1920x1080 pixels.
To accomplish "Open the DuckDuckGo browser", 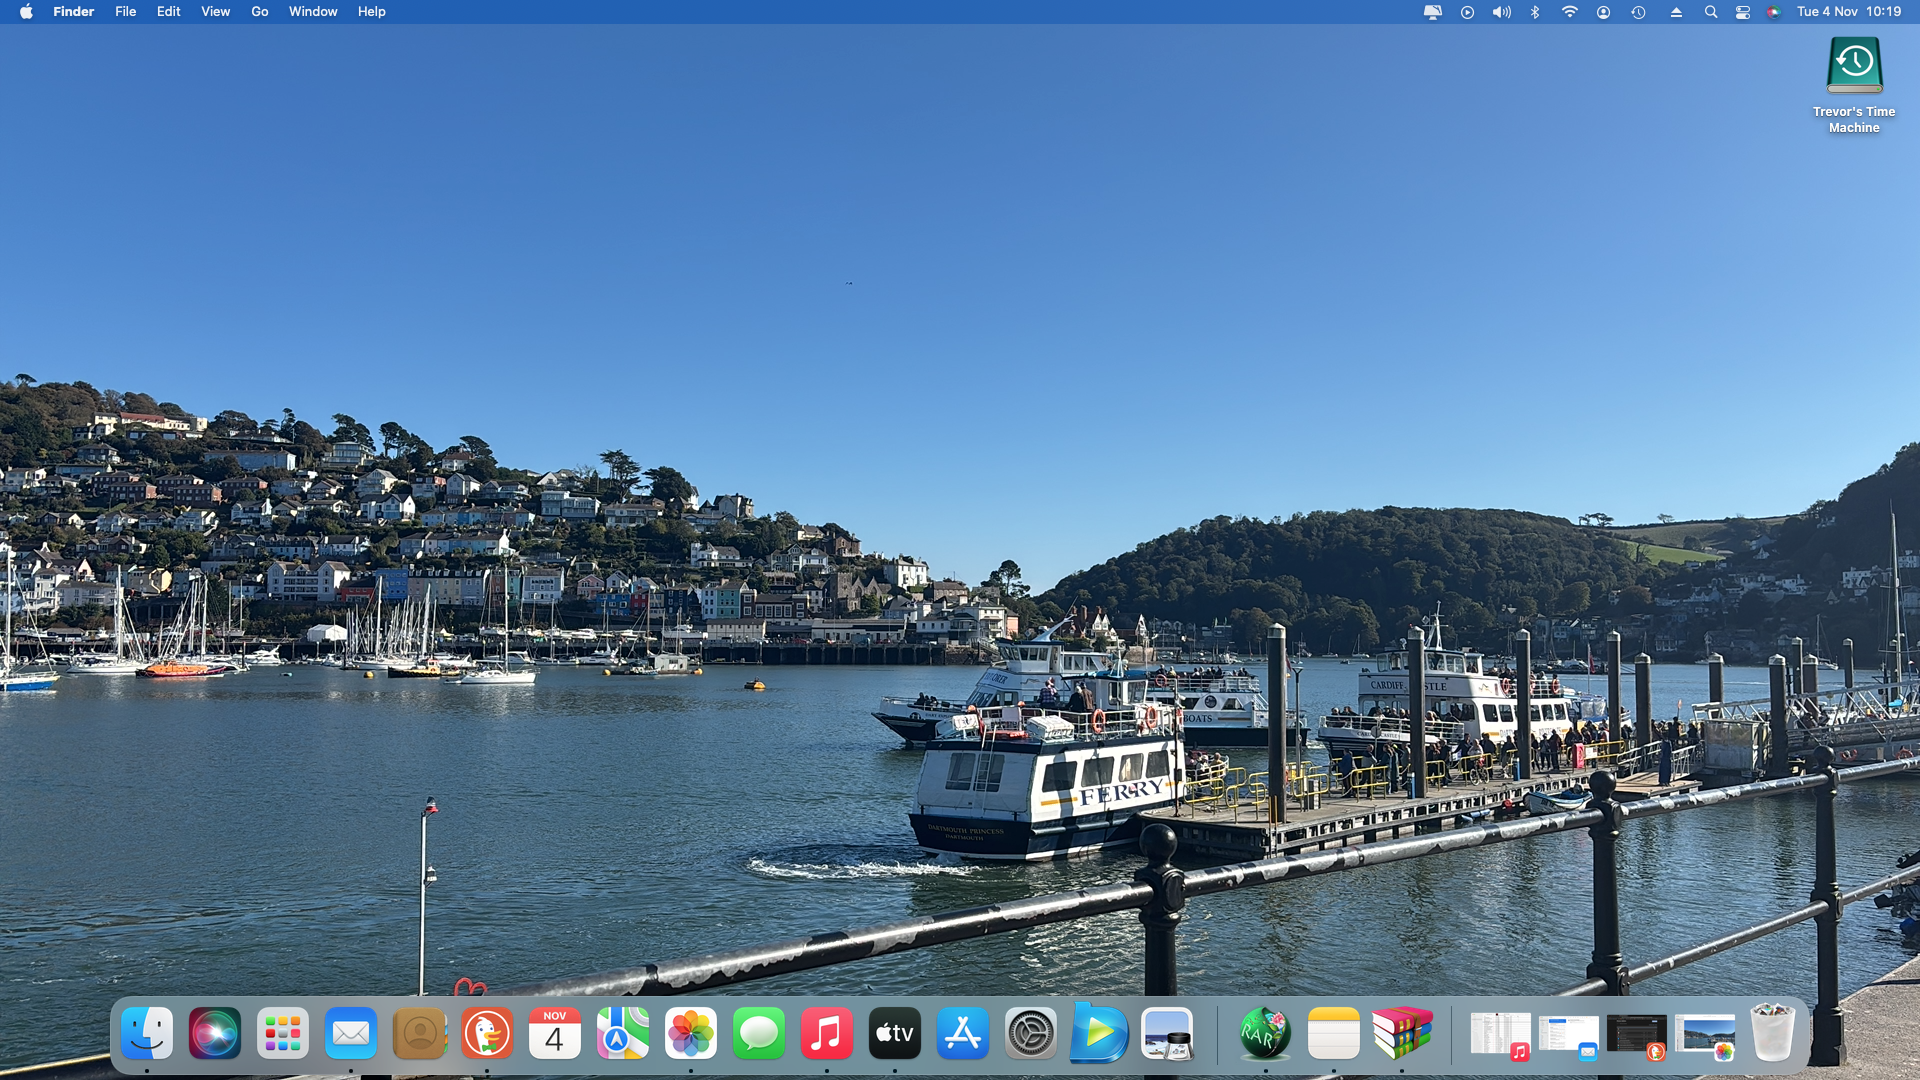I will pos(487,1033).
